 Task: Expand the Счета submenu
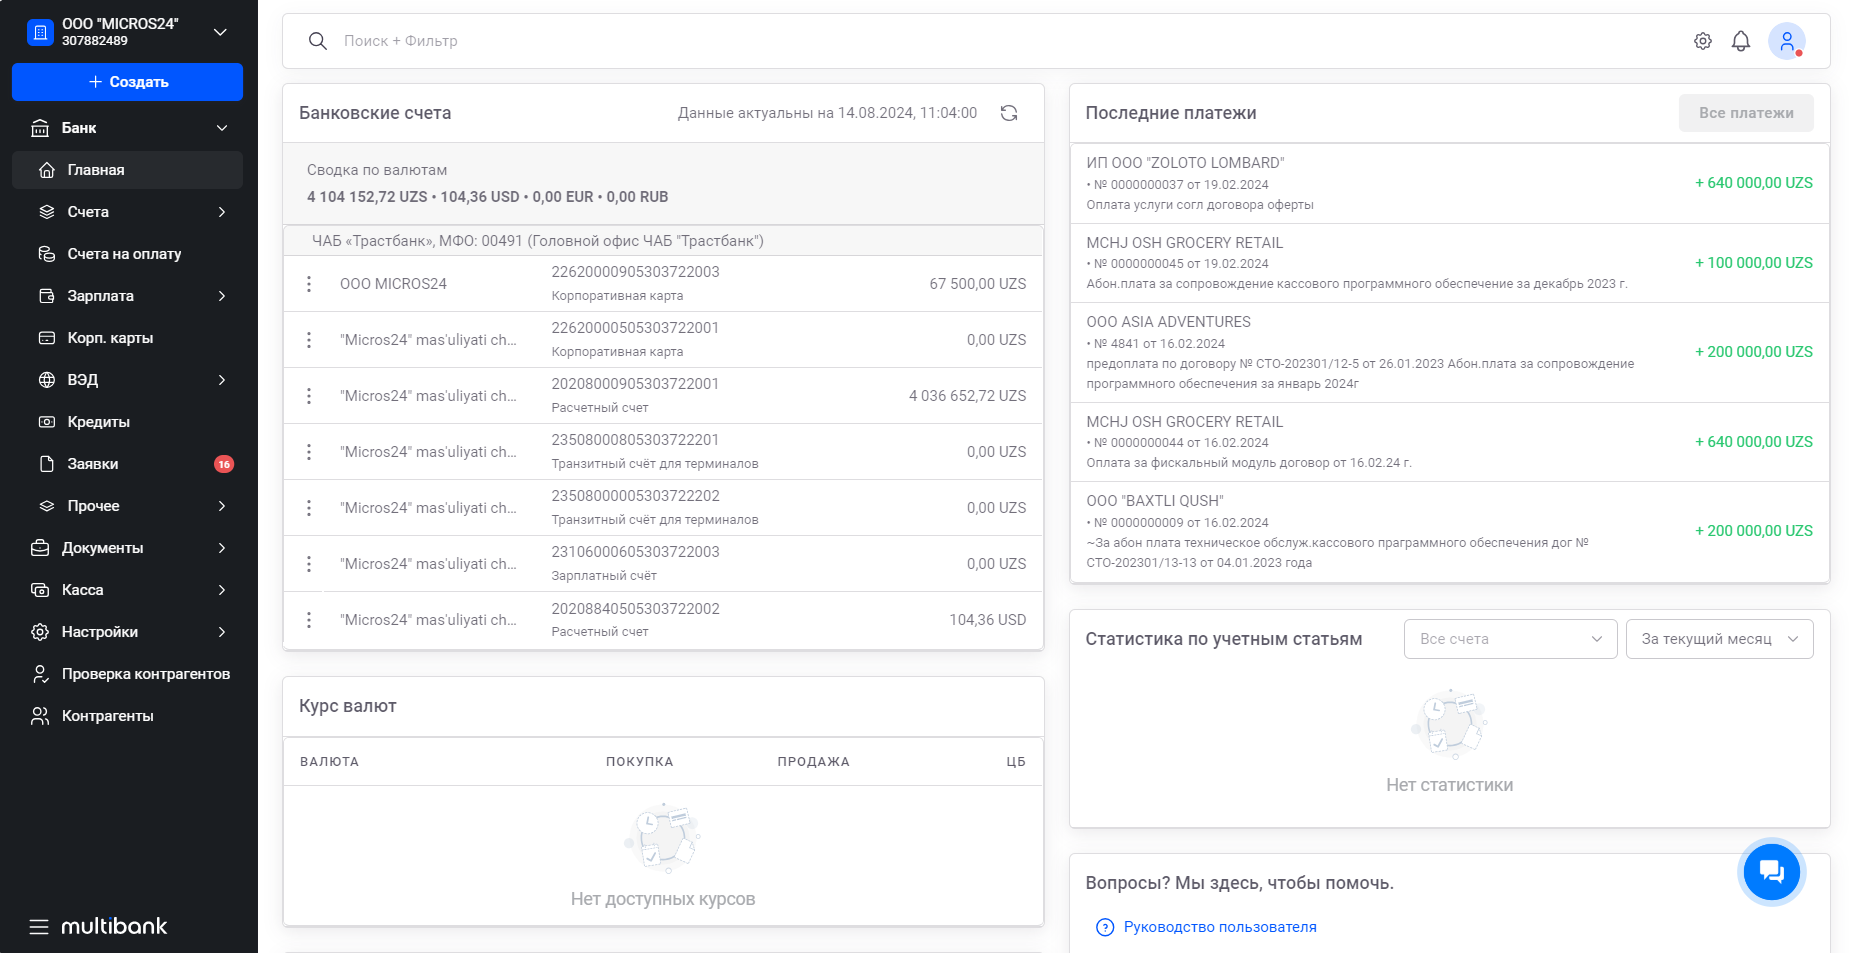click(x=221, y=212)
